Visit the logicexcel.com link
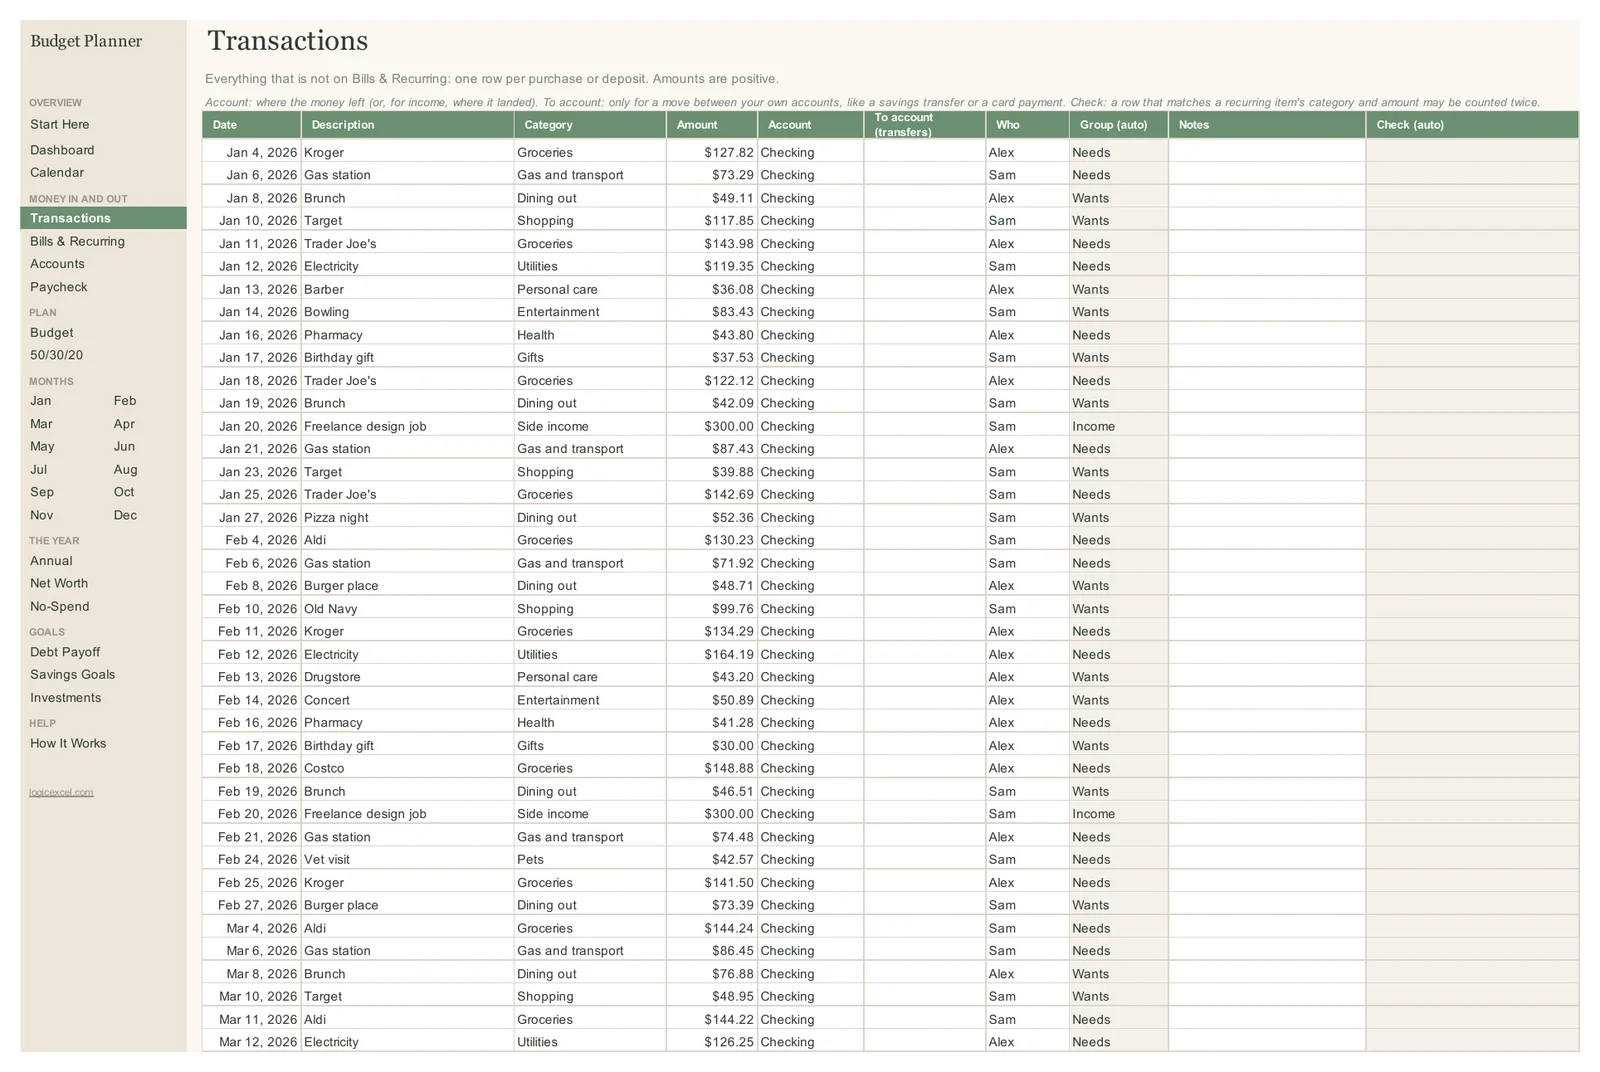The width and height of the screenshot is (1600, 1072). (x=61, y=793)
